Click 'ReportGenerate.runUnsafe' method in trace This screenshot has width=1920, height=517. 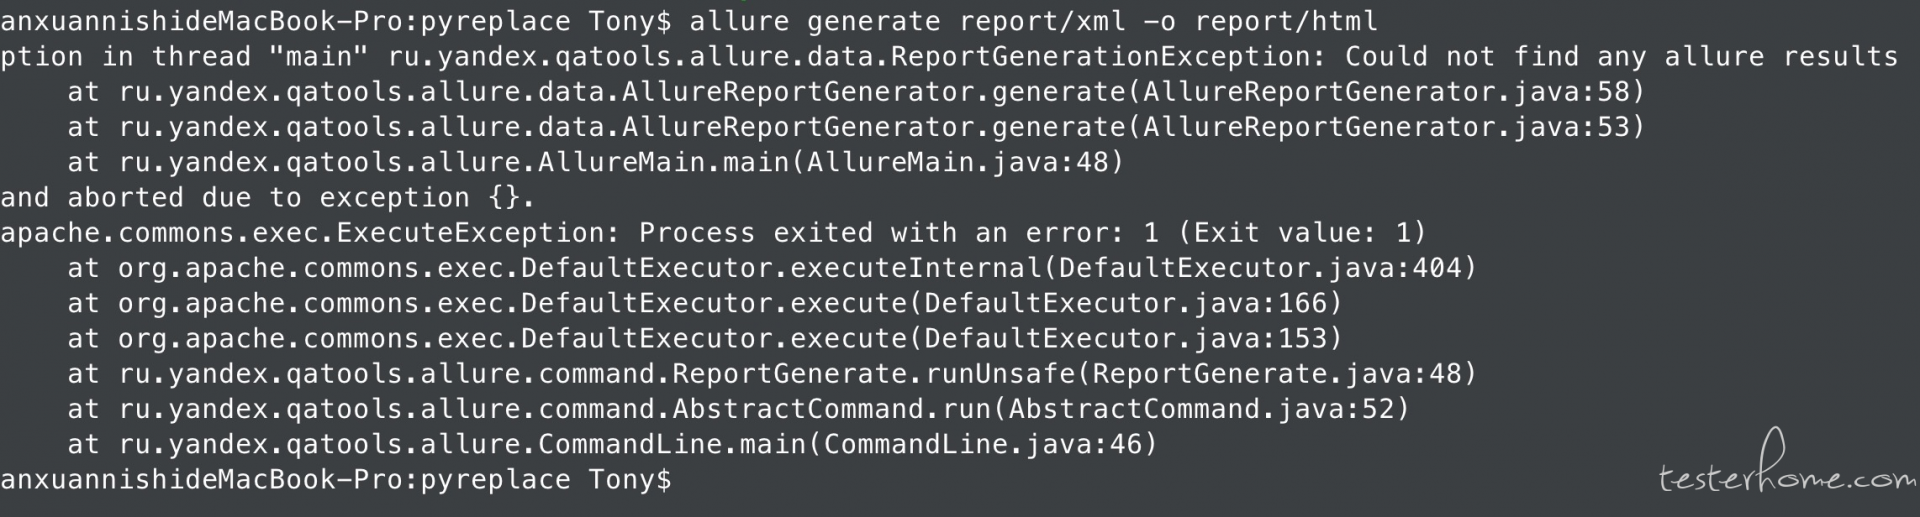coord(874,374)
